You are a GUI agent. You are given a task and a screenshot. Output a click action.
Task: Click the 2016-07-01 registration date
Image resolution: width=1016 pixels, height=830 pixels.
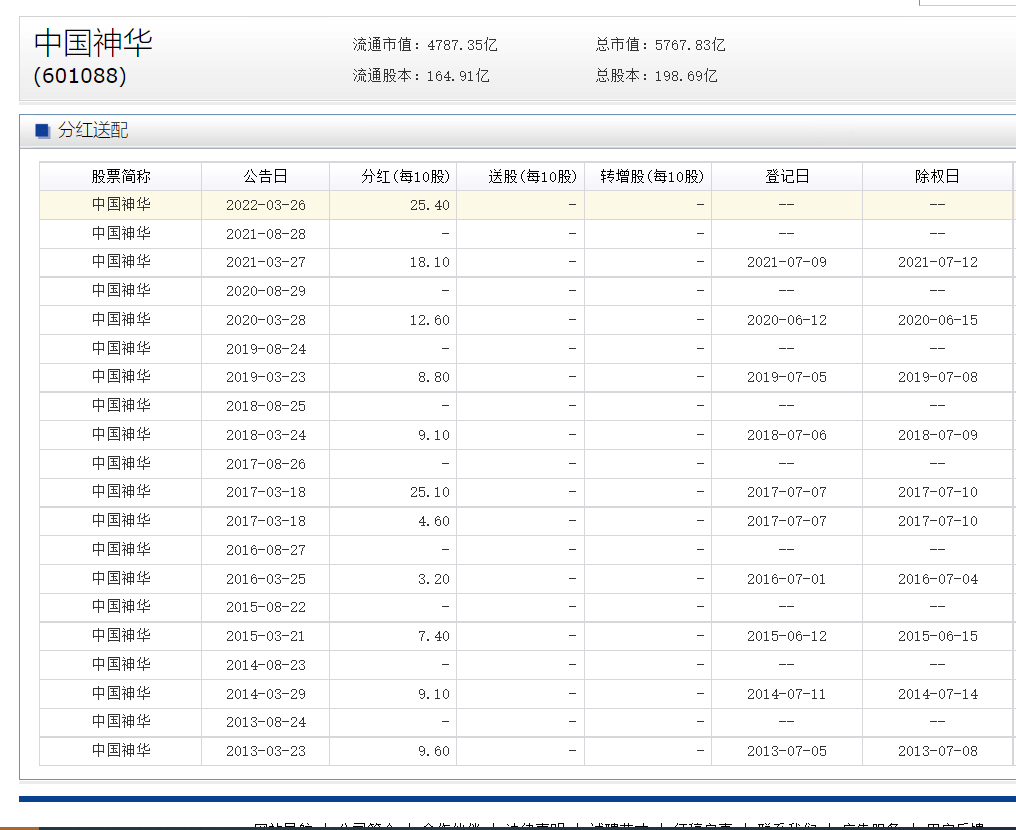pyautogui.click(x=787, y=579)
